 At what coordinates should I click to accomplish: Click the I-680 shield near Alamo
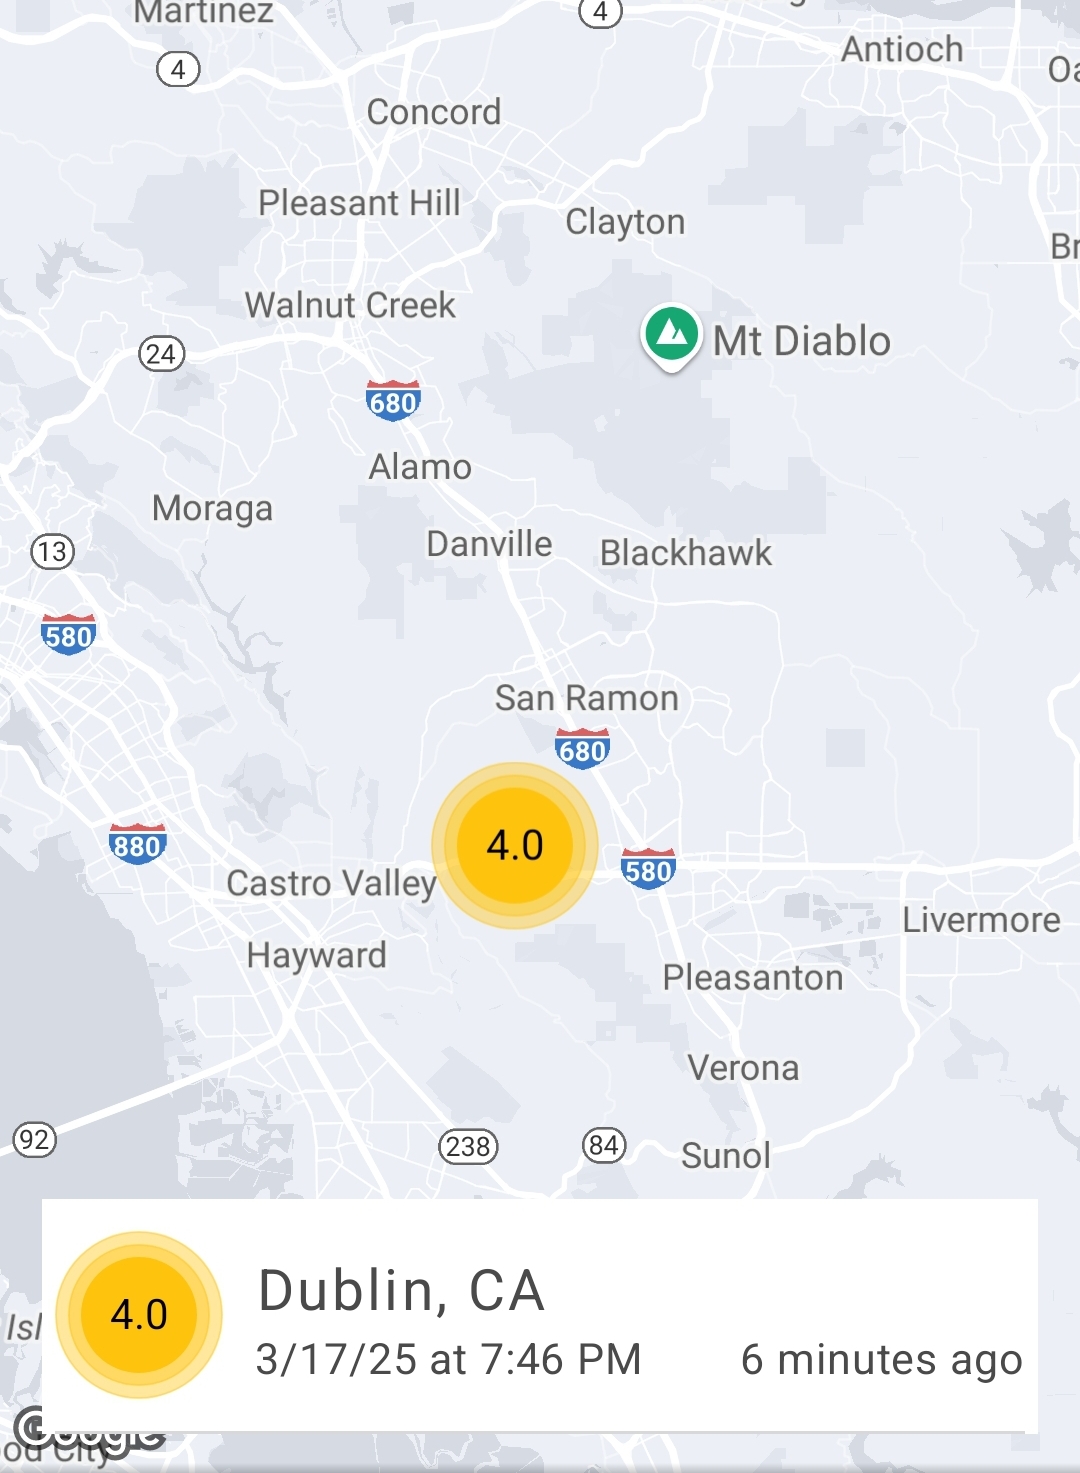click(x=393, y=401)
